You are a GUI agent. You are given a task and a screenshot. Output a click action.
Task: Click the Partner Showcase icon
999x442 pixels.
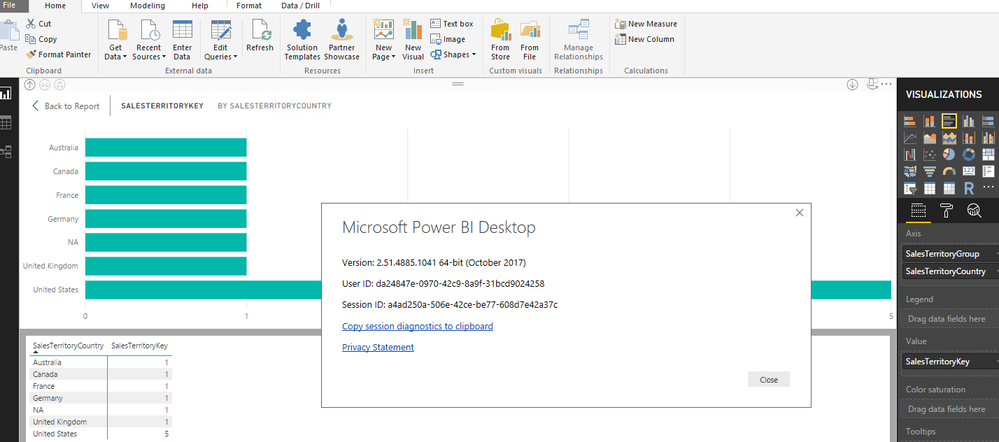[x=343, y=40]
